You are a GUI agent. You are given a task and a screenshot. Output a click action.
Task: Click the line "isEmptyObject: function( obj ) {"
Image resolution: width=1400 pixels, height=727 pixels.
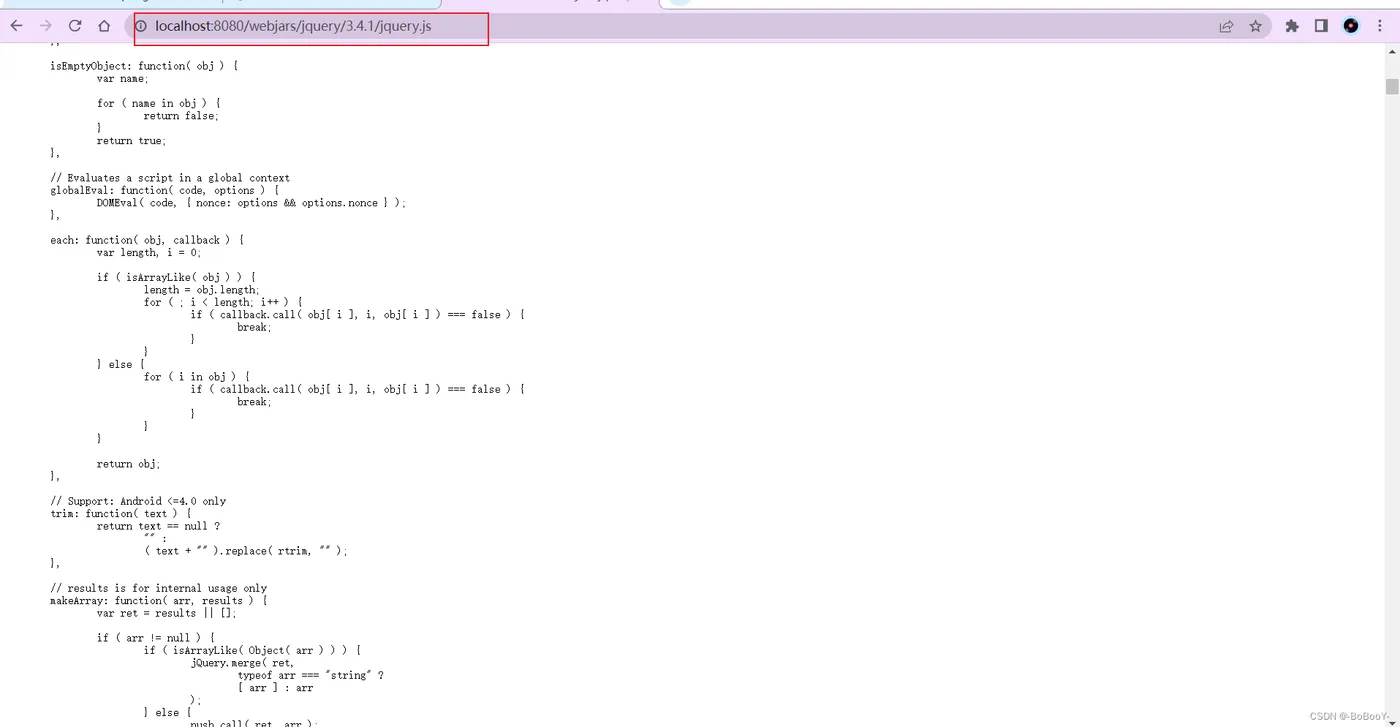[144, 66]
